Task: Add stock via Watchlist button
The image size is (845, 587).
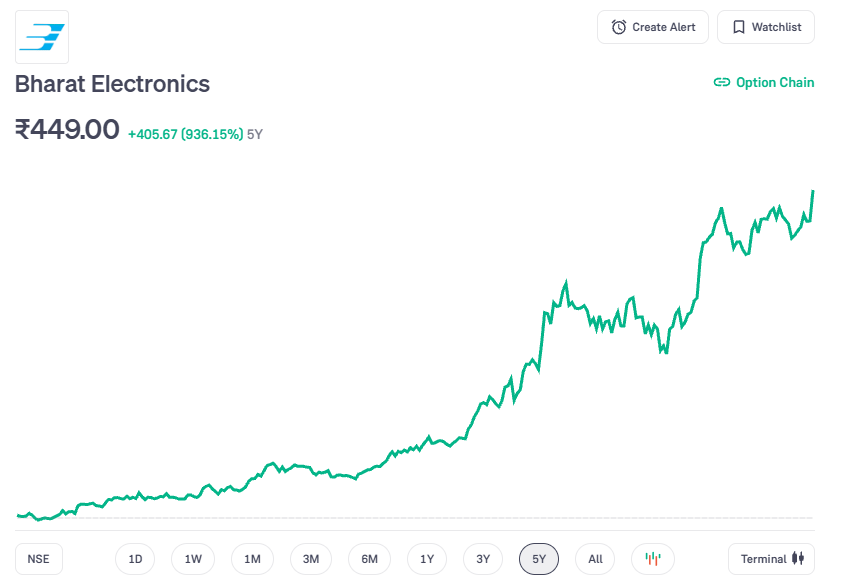Action: coord(766,27)
